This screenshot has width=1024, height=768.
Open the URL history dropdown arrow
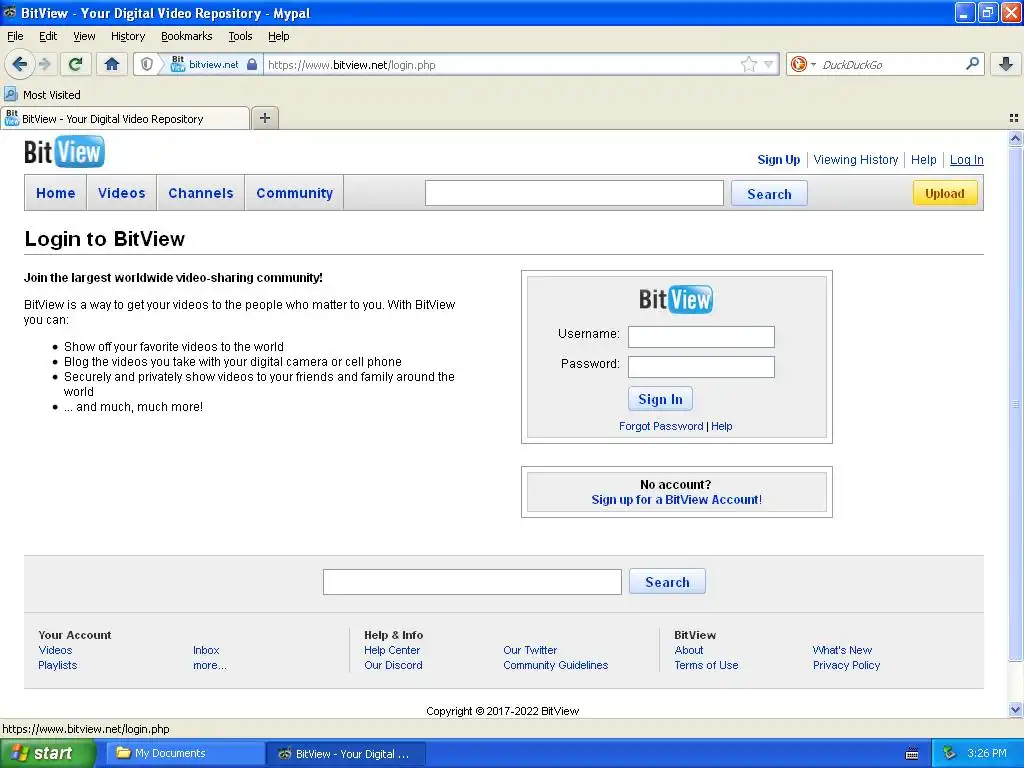click(x=769, y=64)
